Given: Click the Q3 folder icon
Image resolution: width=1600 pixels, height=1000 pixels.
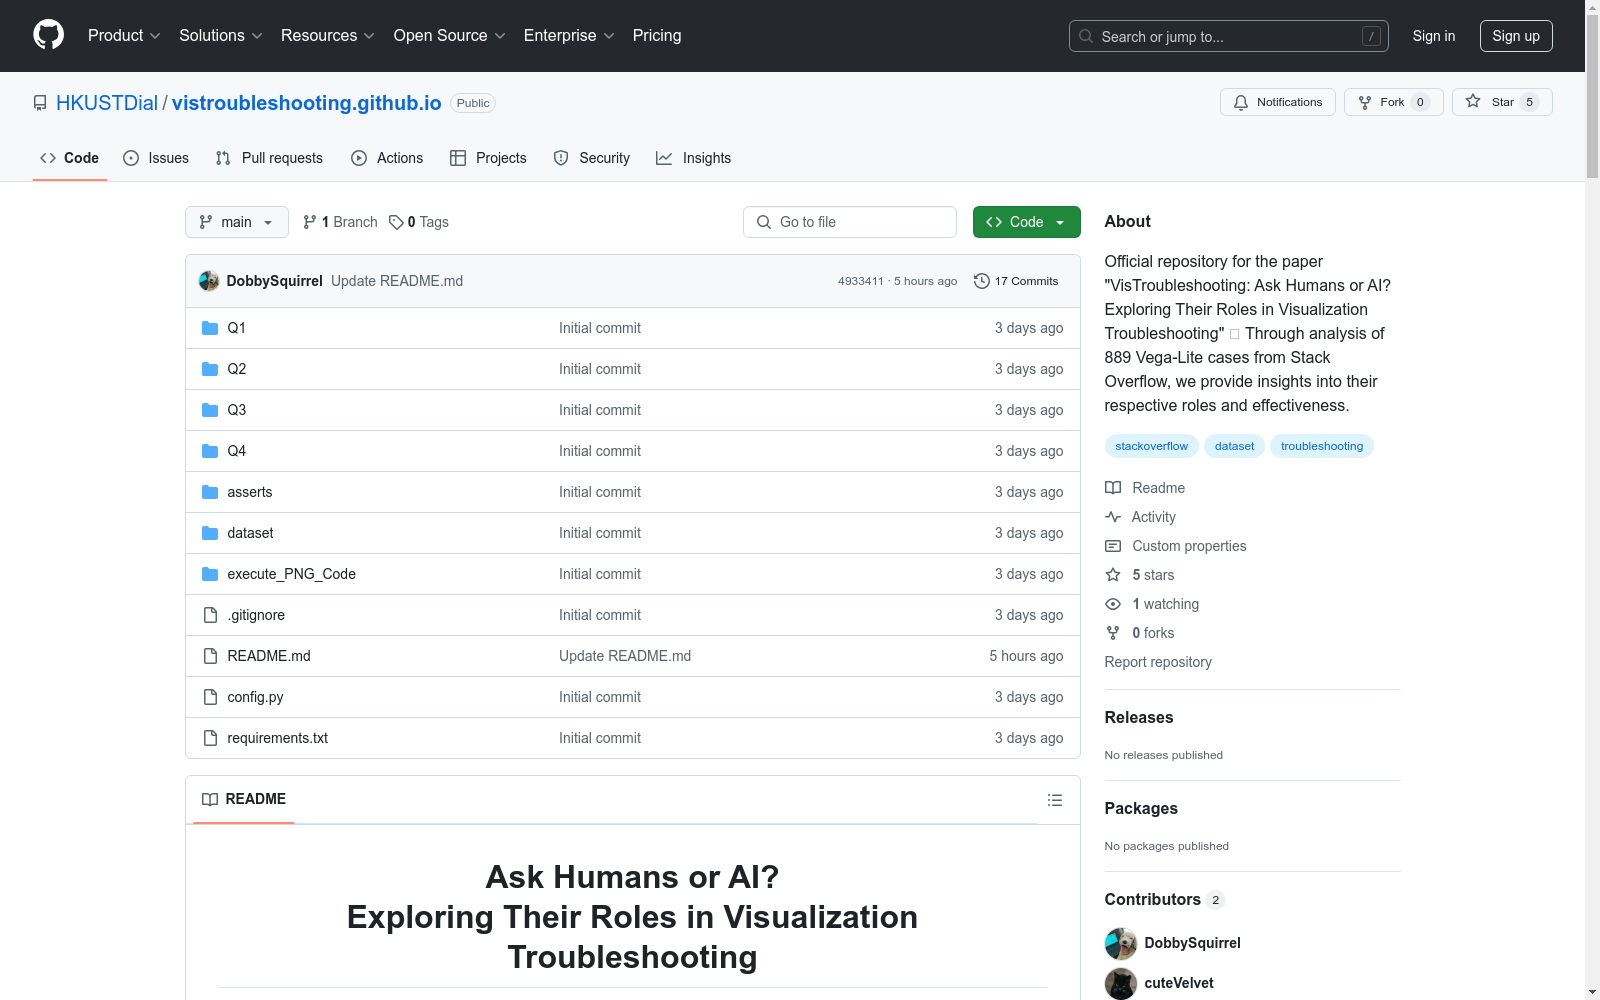Looking at the screenshot, I should 210,410.
